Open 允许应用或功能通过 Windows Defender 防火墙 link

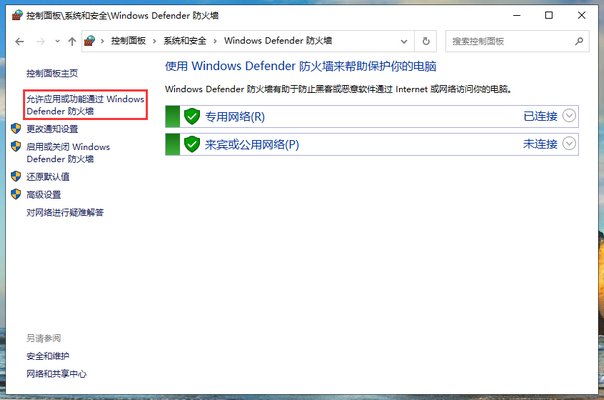pyautogui.click(x=85, y=105)
